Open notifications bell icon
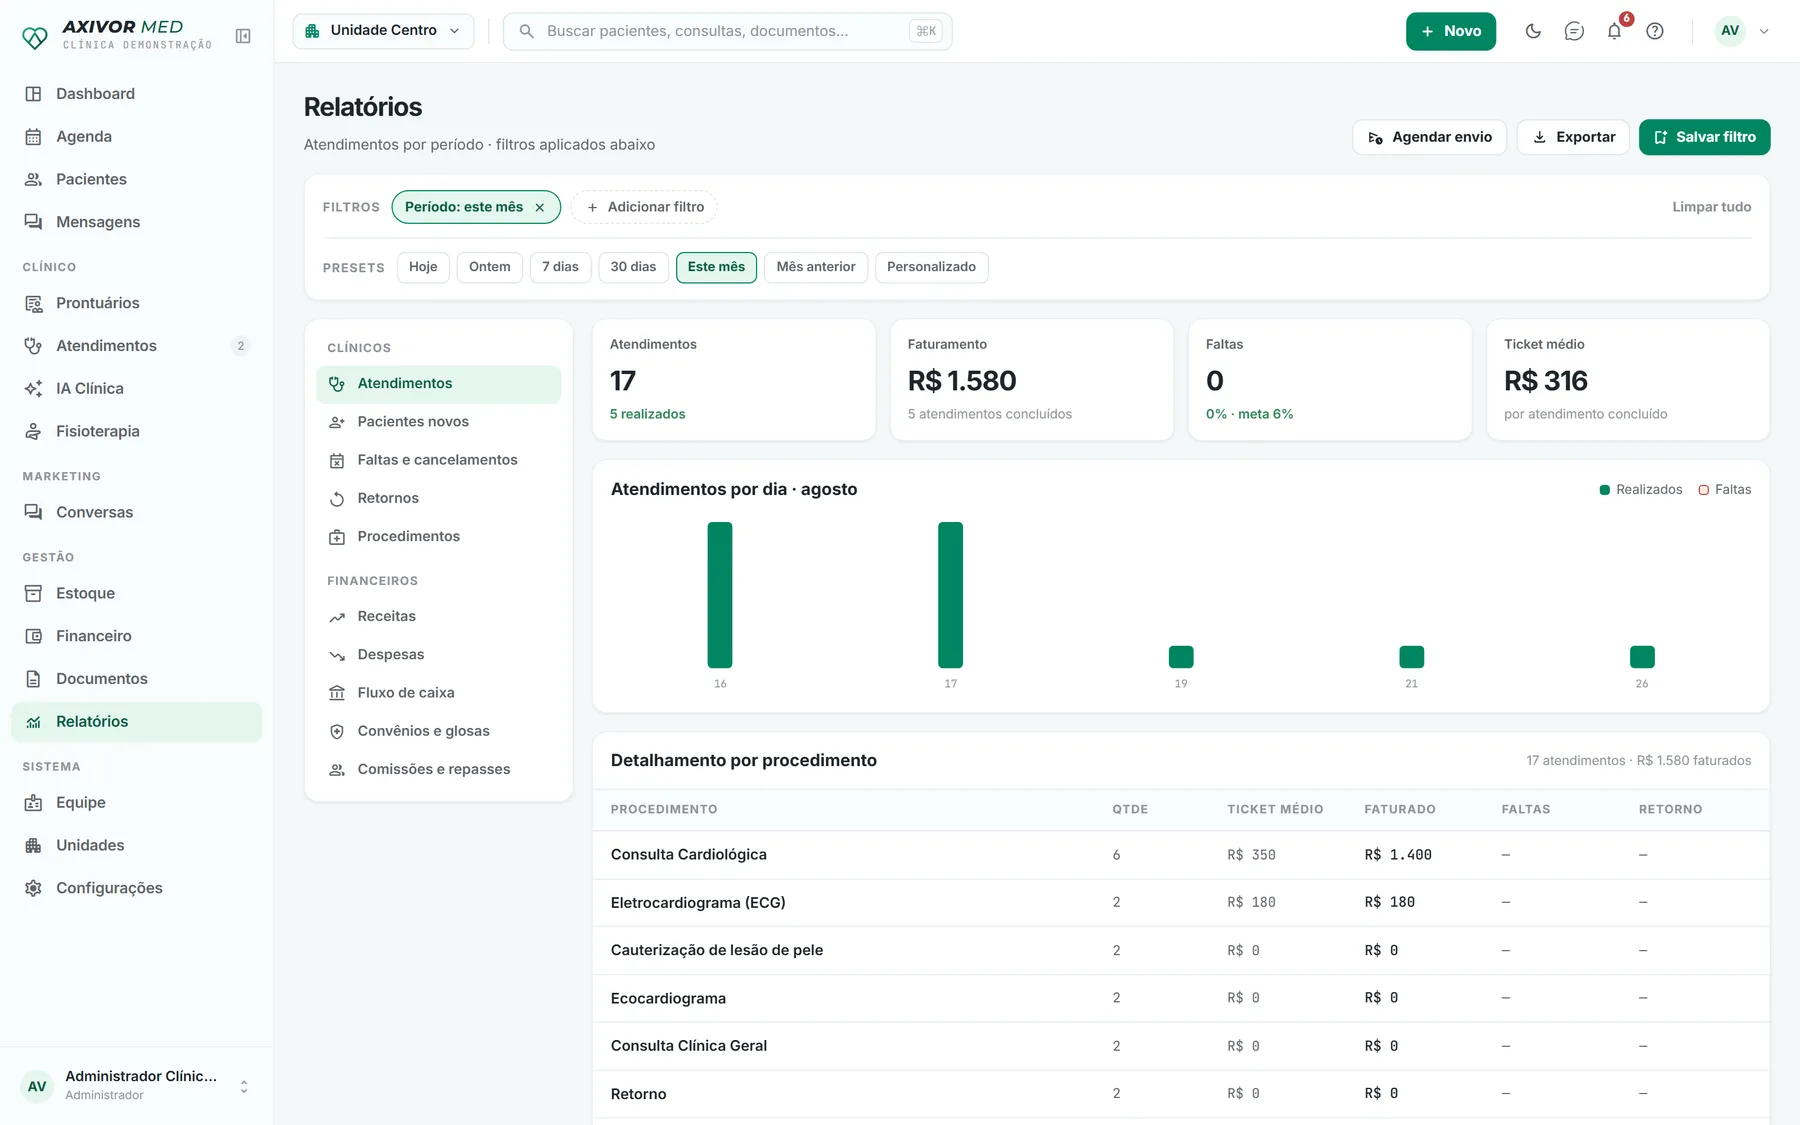 pyautogui.click(x=1614, y=31)
